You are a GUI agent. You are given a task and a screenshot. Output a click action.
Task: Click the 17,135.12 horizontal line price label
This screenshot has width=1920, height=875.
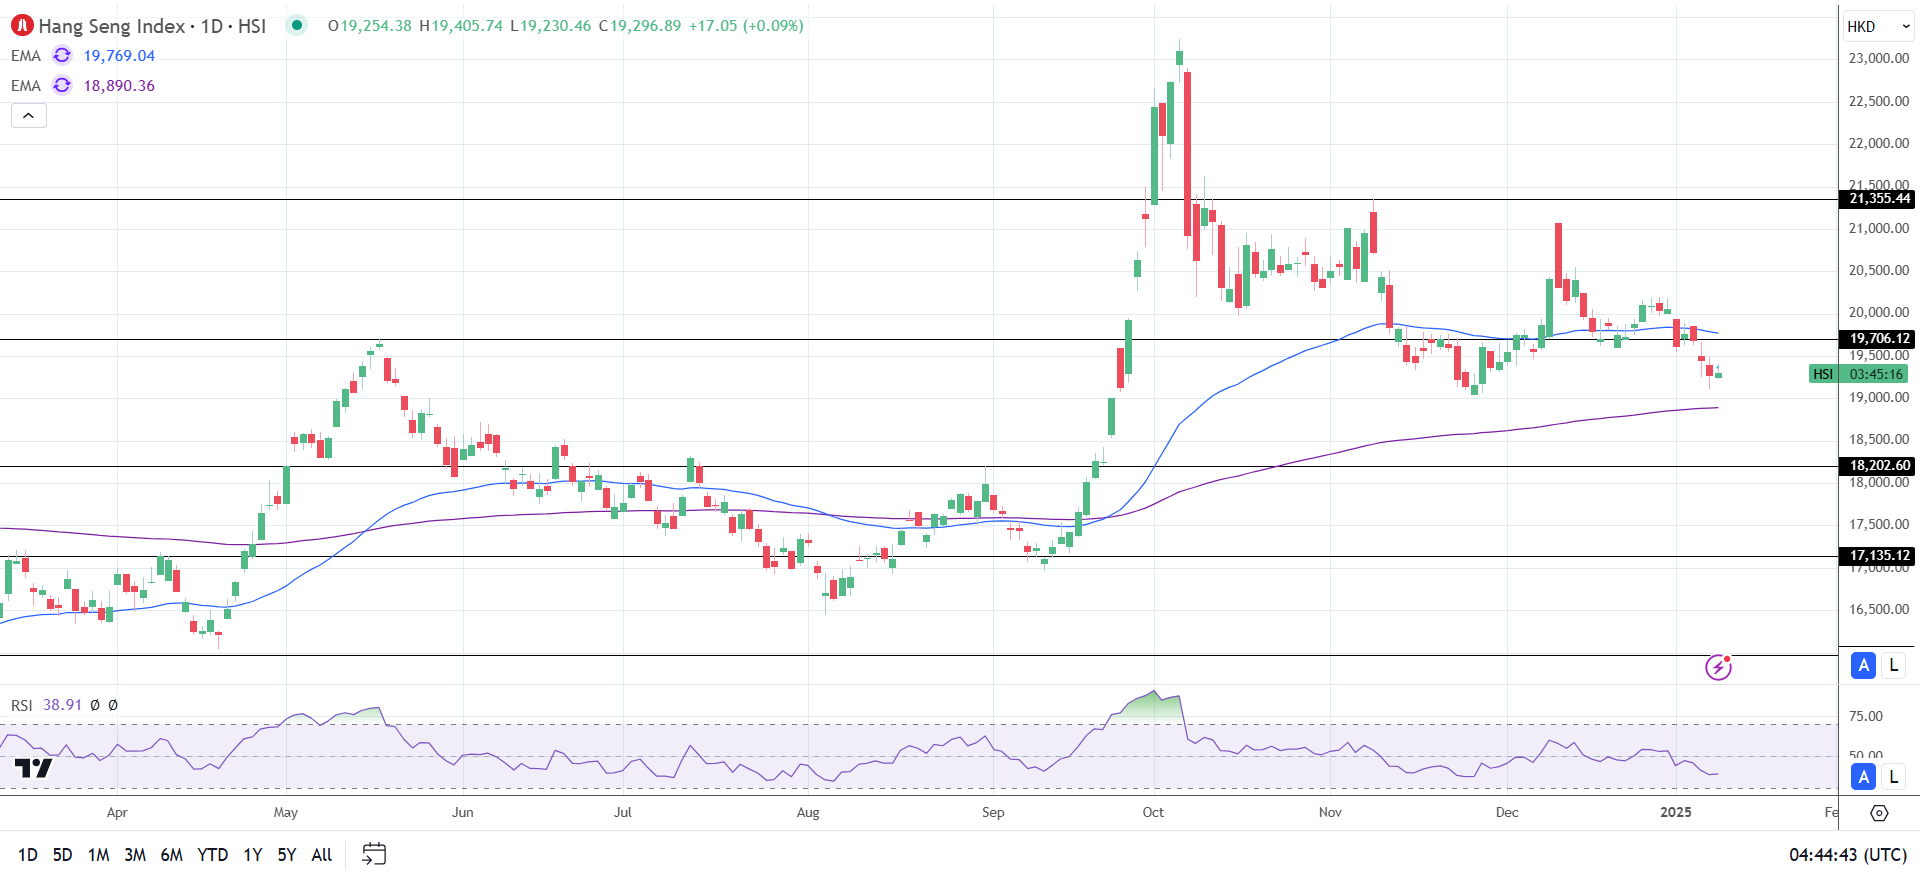1878,556
